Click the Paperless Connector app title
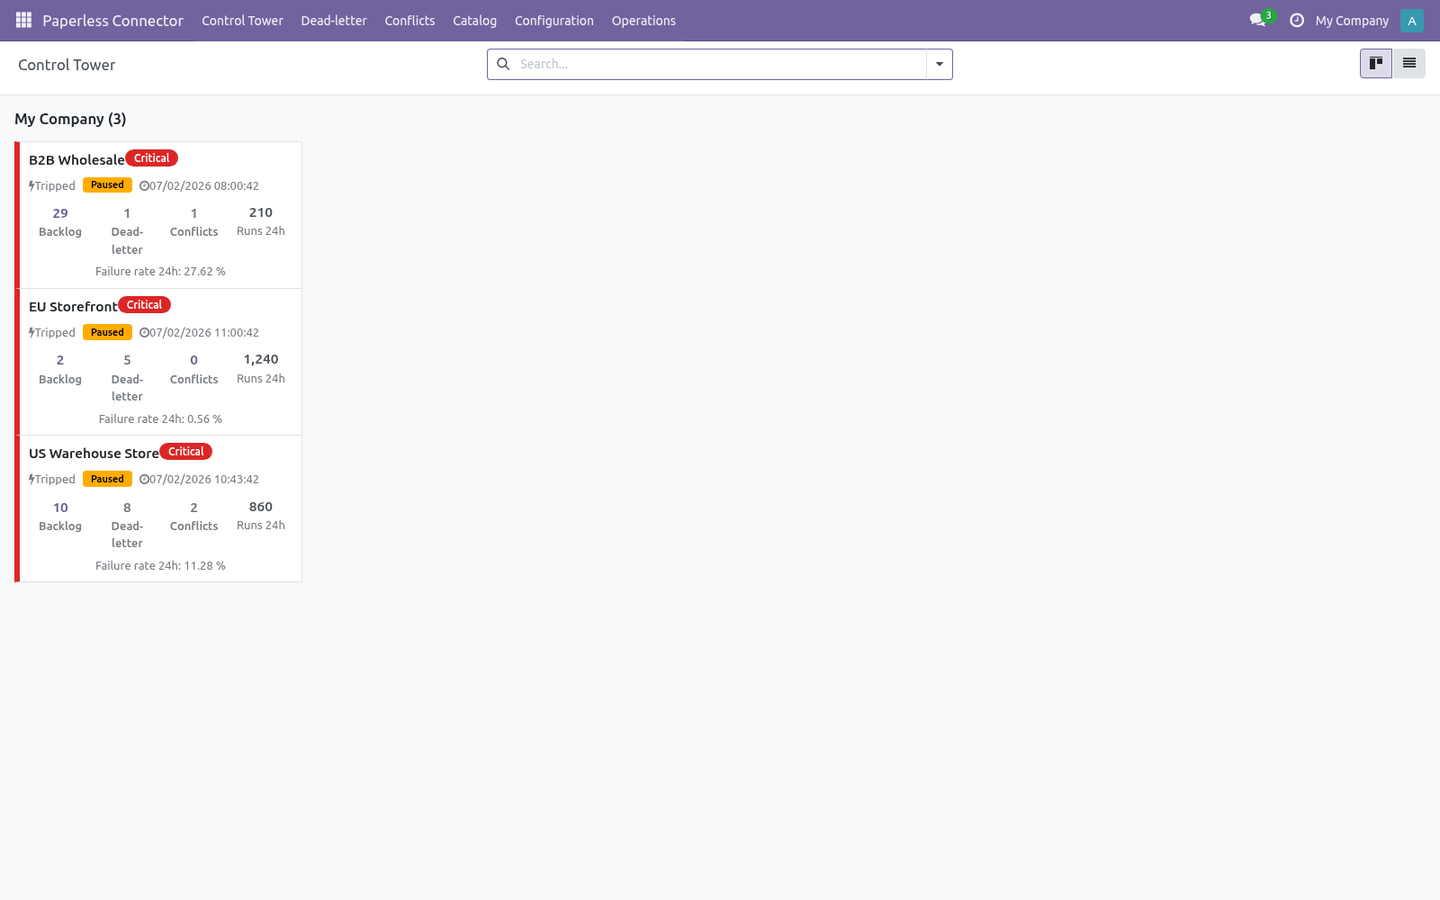 [113, 20]
